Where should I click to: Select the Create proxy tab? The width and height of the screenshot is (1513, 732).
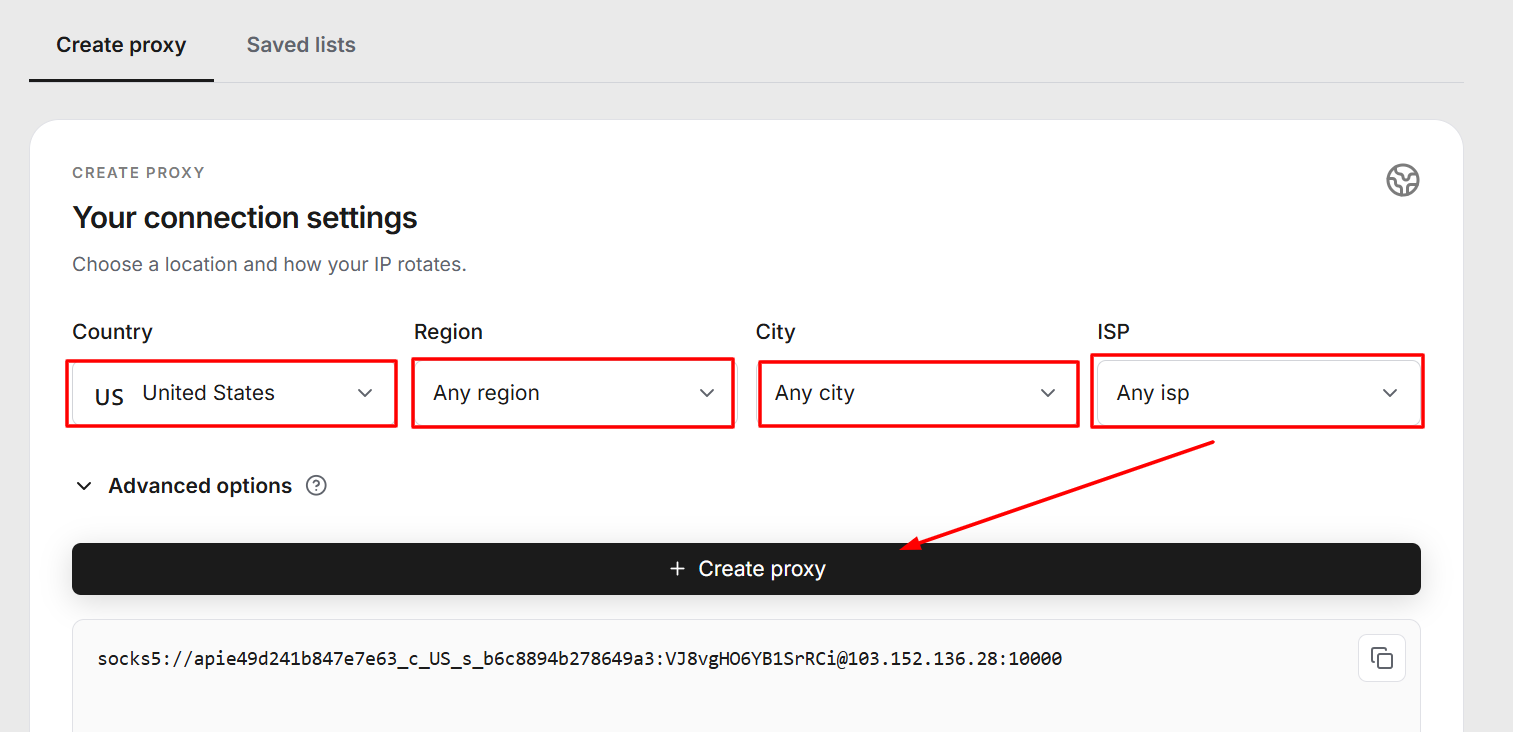click(121, 45)
